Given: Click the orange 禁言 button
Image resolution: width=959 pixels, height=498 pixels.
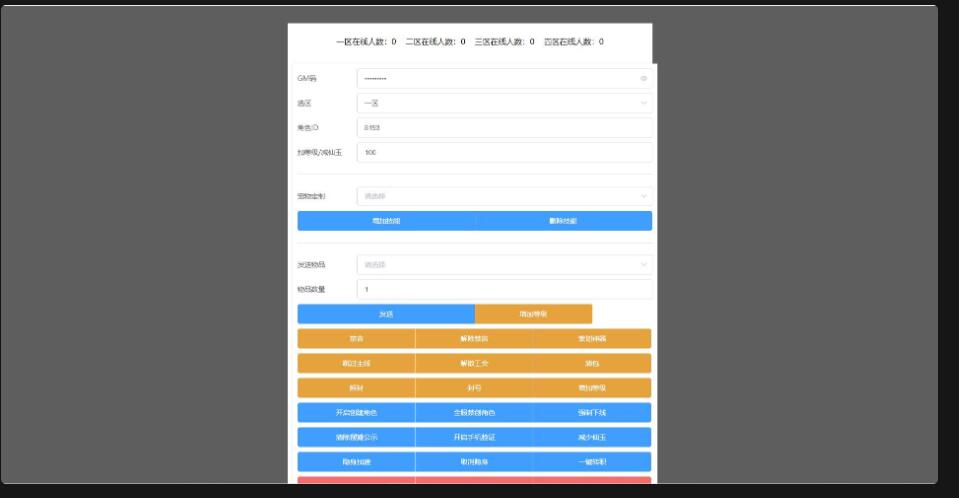Looking at the screenshot, I should point(356,339).
